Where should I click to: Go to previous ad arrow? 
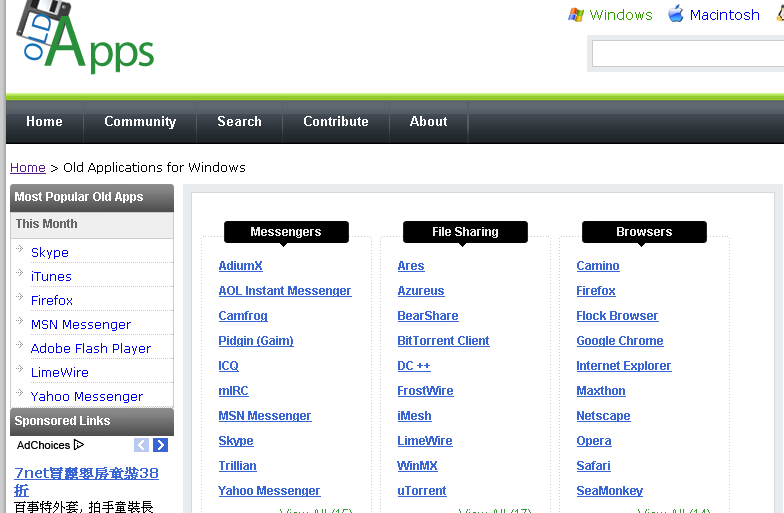coord(142,445)
